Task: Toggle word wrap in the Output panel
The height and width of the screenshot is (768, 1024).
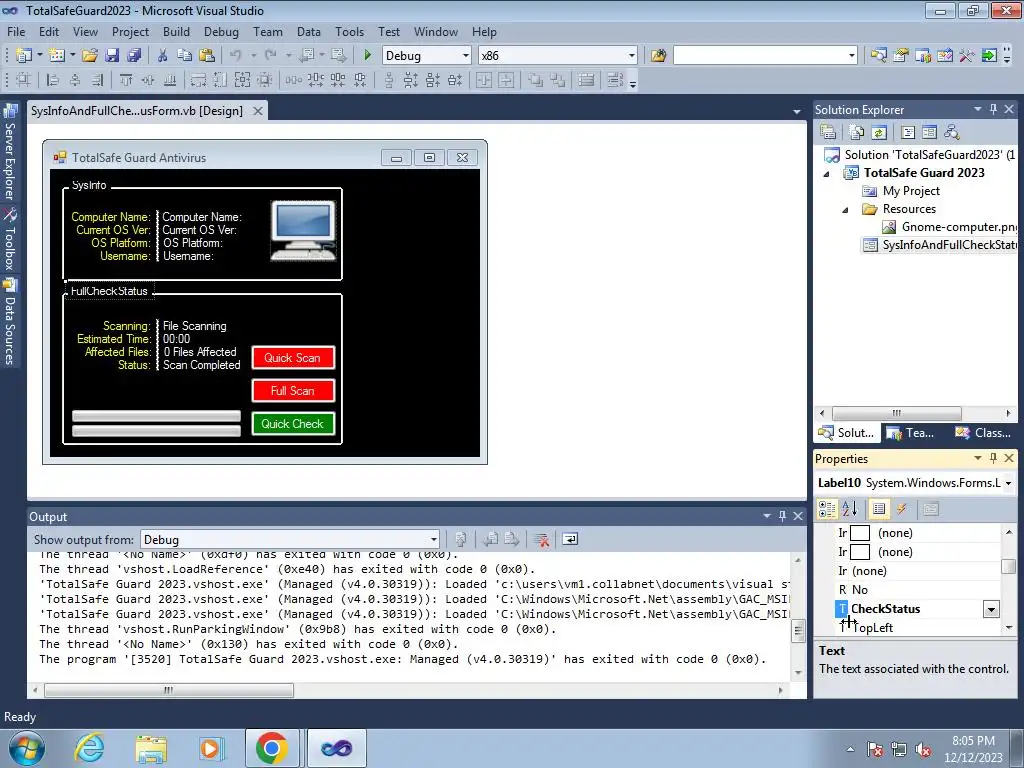Action: (570, 539)
